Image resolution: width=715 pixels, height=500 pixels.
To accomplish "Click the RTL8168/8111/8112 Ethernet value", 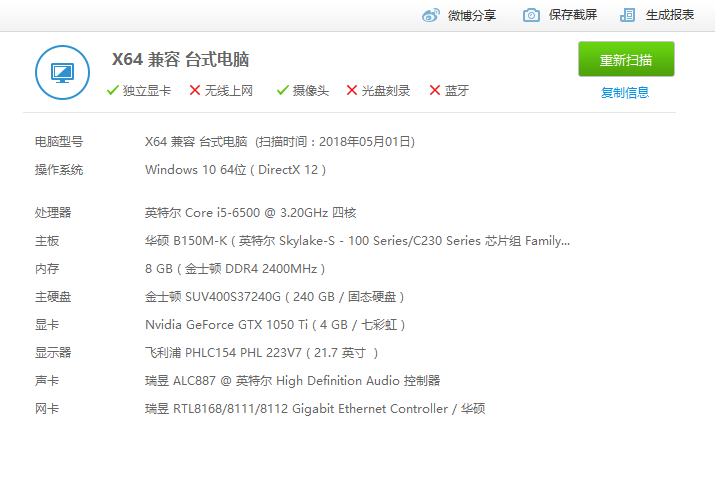I will (x=315, y=408).
